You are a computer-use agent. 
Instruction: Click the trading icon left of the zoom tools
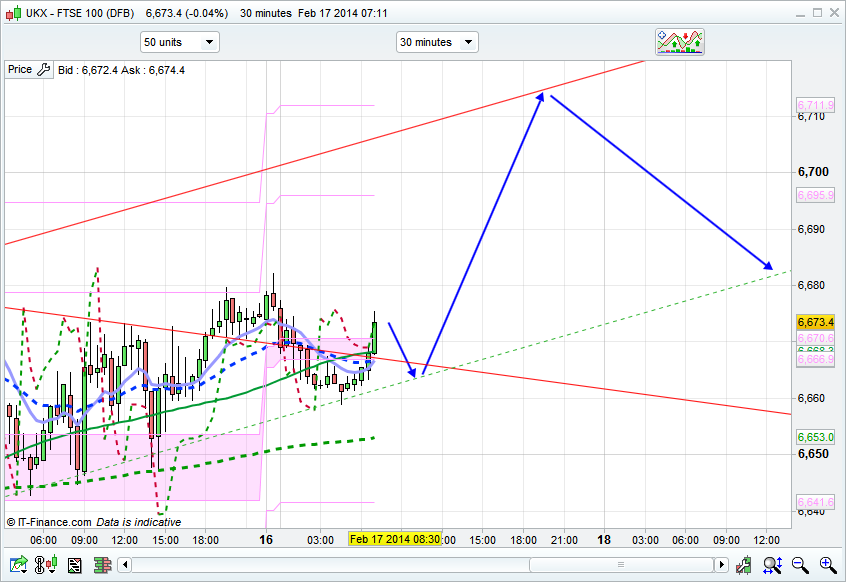(743, 566)
